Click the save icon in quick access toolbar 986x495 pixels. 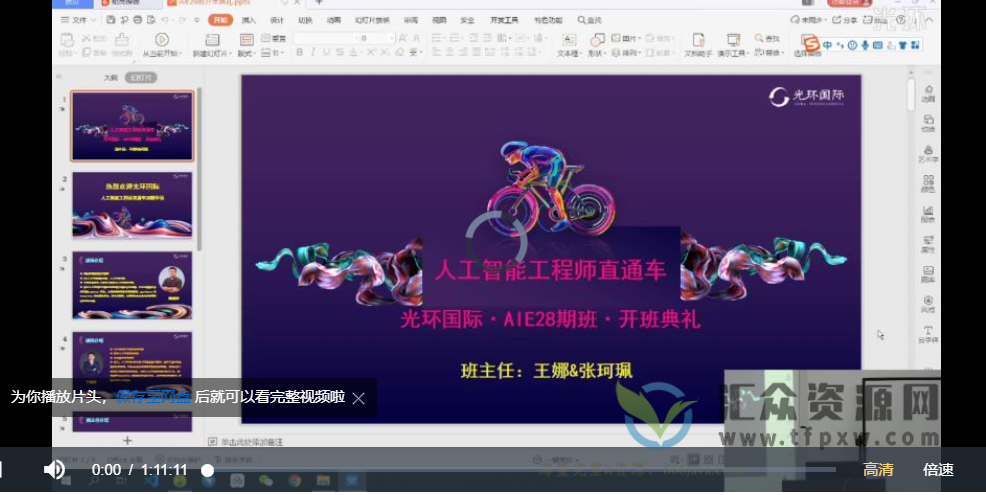(111, 20)
